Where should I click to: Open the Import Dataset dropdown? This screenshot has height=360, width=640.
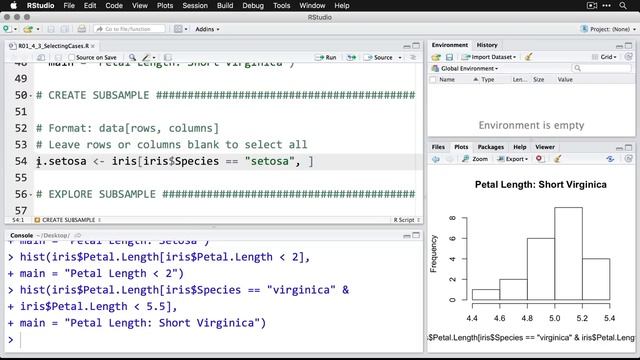click(x=489, y=57)
